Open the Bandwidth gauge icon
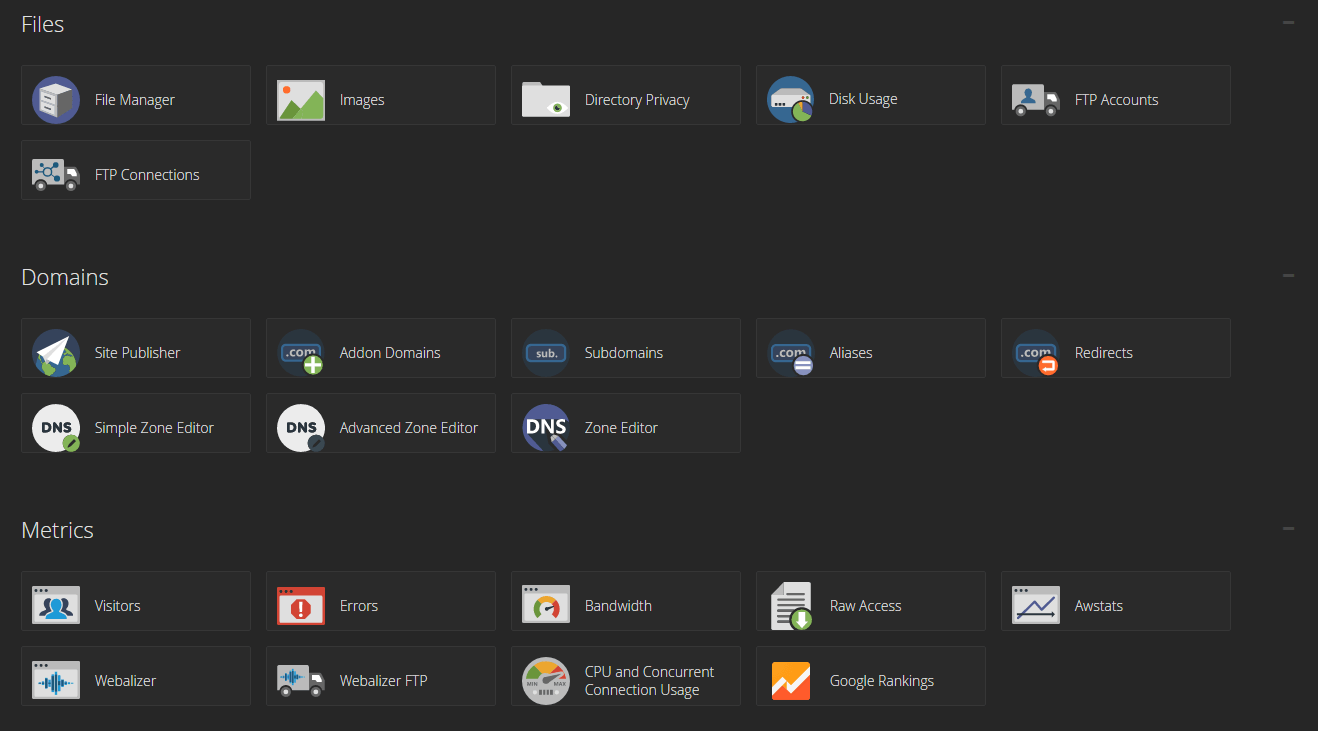Viewport: 1318px width, 731px height. point(546,606)
